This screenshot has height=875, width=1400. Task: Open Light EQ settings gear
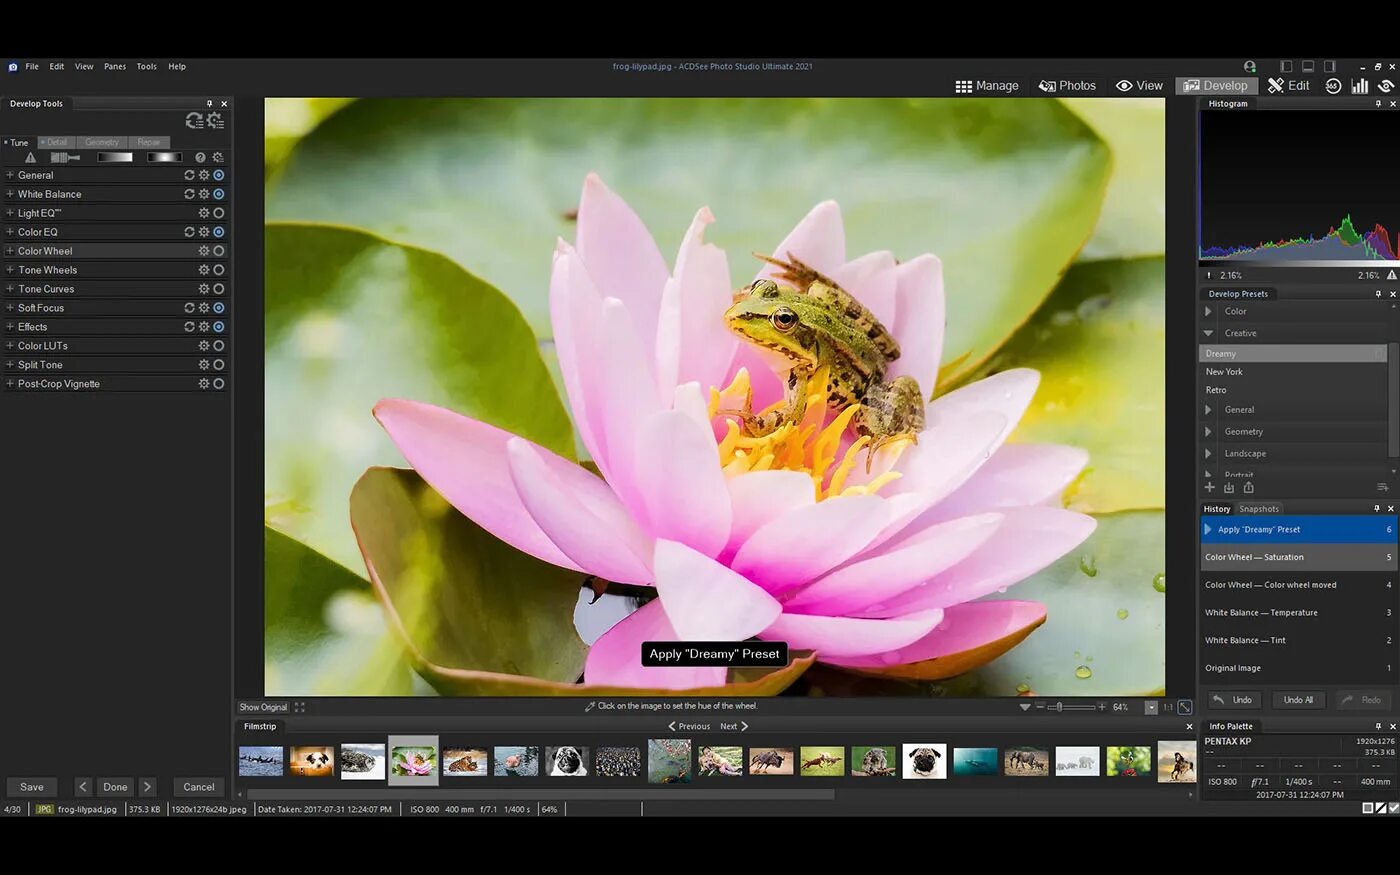point(204,213)
